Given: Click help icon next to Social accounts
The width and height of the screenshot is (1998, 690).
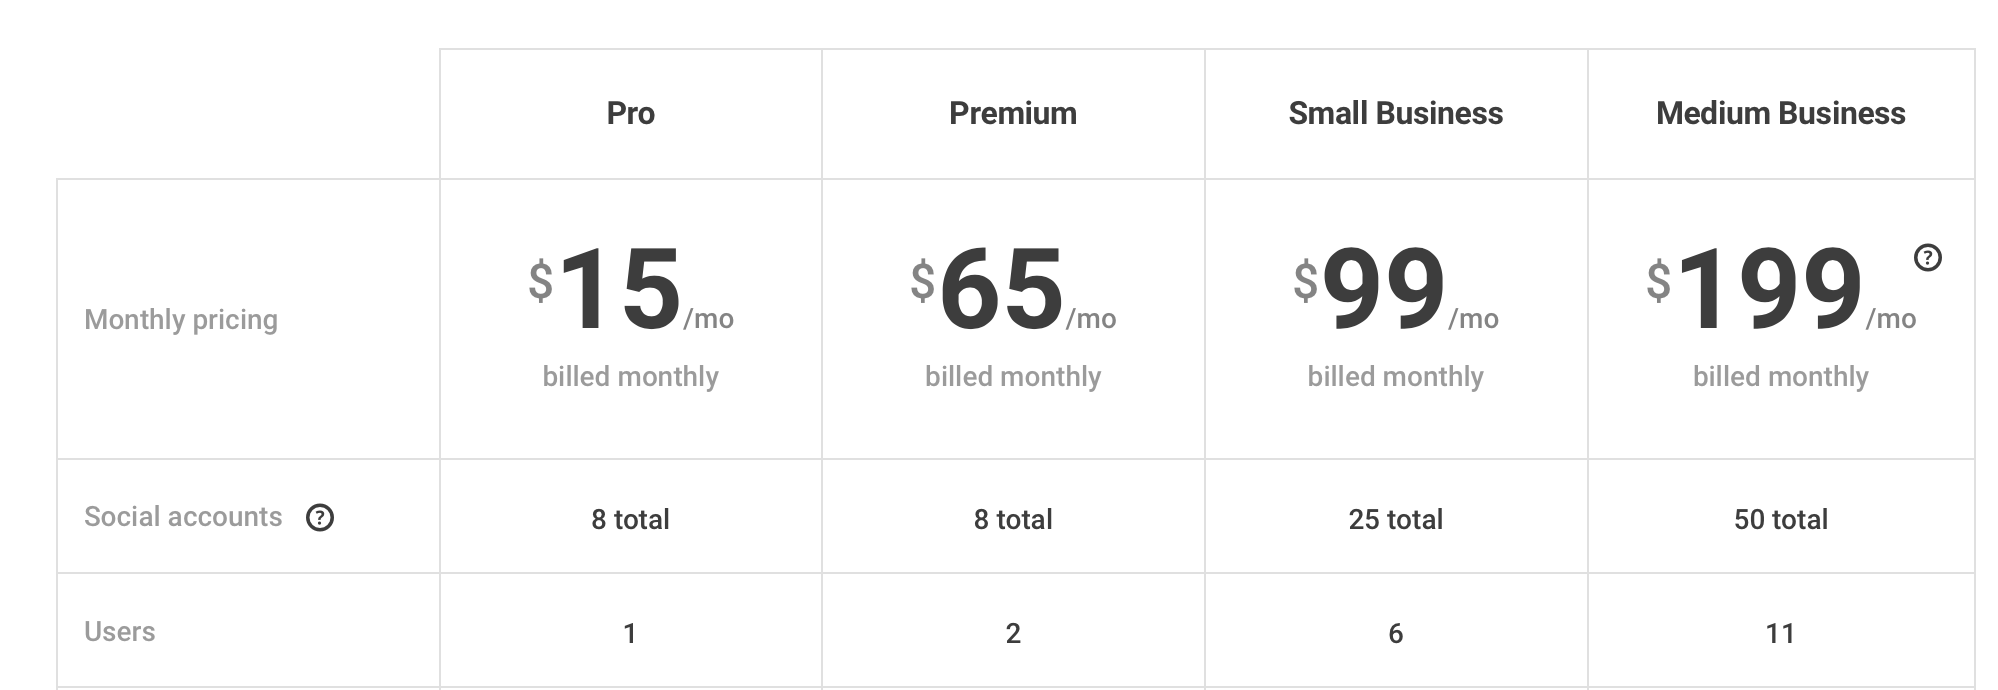Looking at the screenshot, I should [320, 517].
